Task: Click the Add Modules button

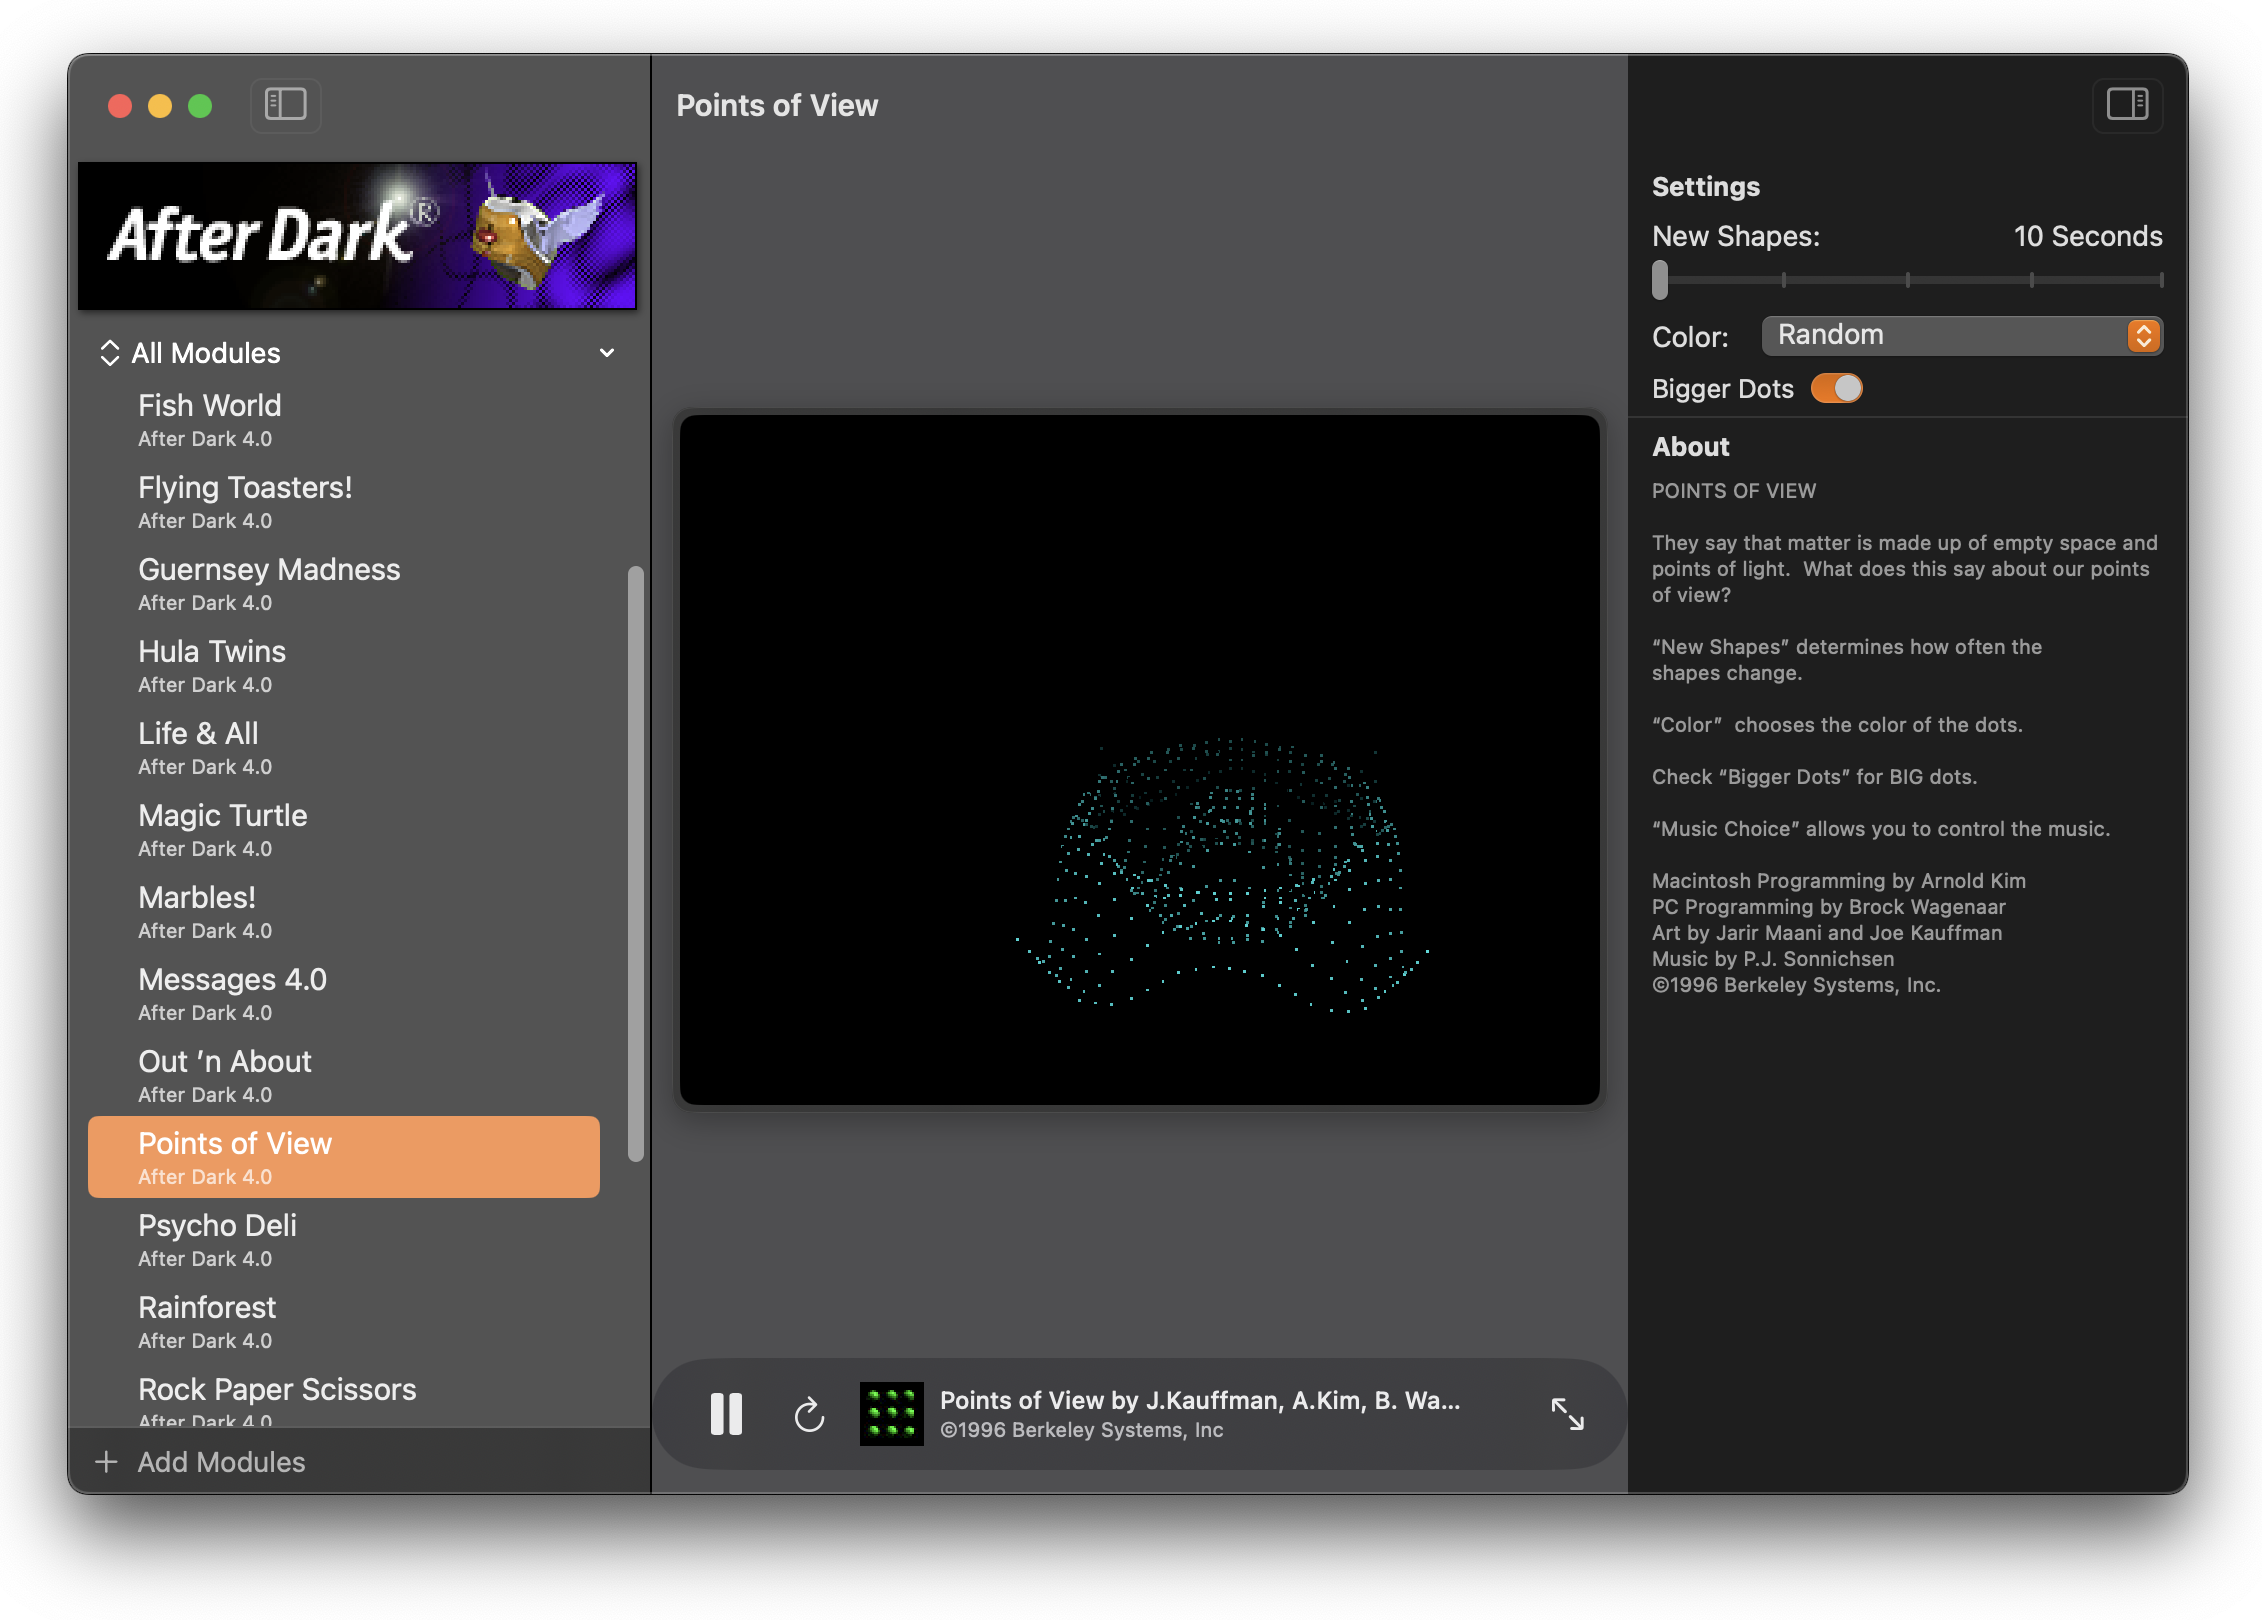Action: 200,1462
